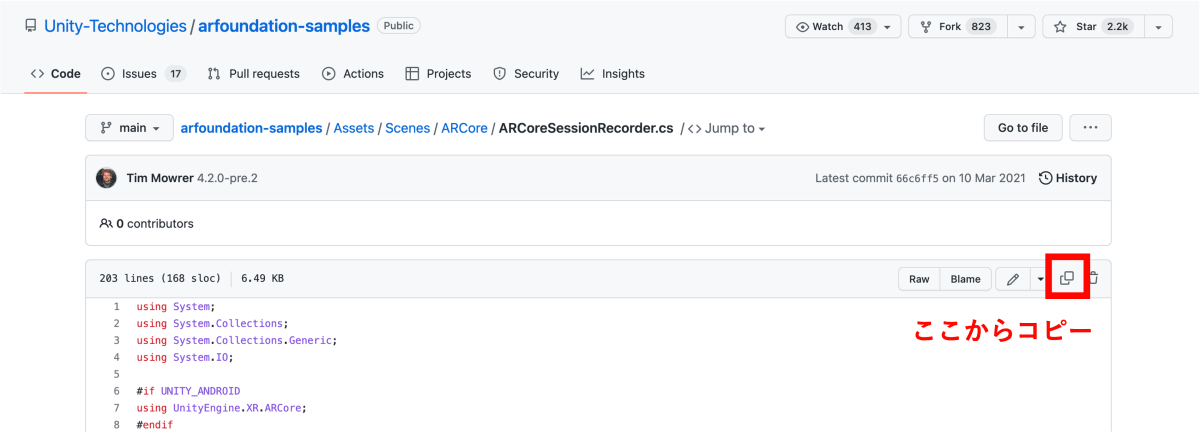The height and width of the screenshot is (433, 1200).
Task: Click the watch count 413
Action: pyautogui.click(x=861, y=27)
